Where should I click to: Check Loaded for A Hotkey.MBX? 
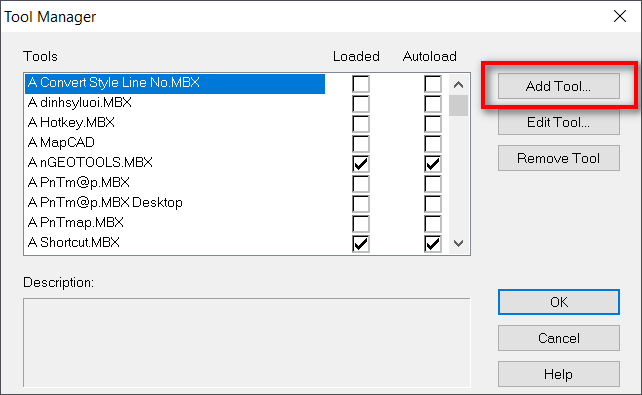tap(361, 124)
